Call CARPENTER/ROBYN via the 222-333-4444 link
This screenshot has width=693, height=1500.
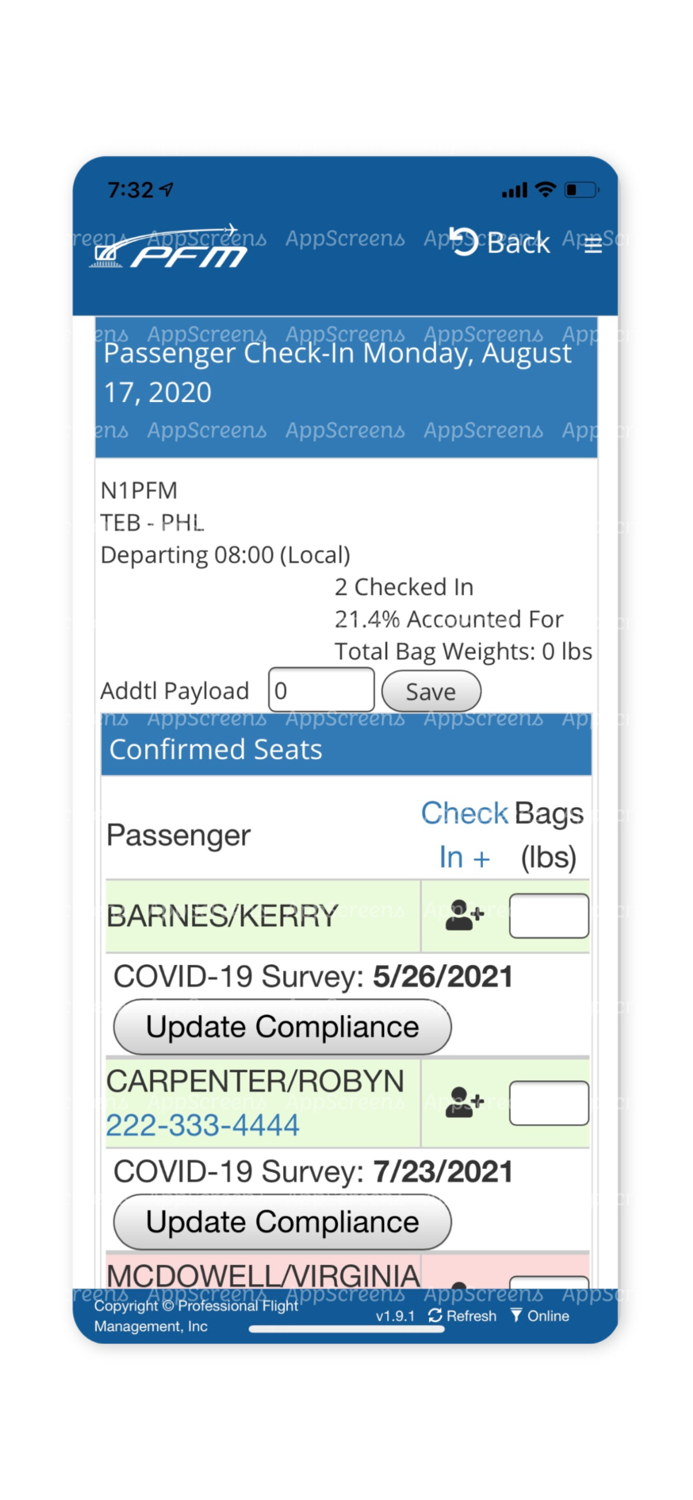[202, 1125]
